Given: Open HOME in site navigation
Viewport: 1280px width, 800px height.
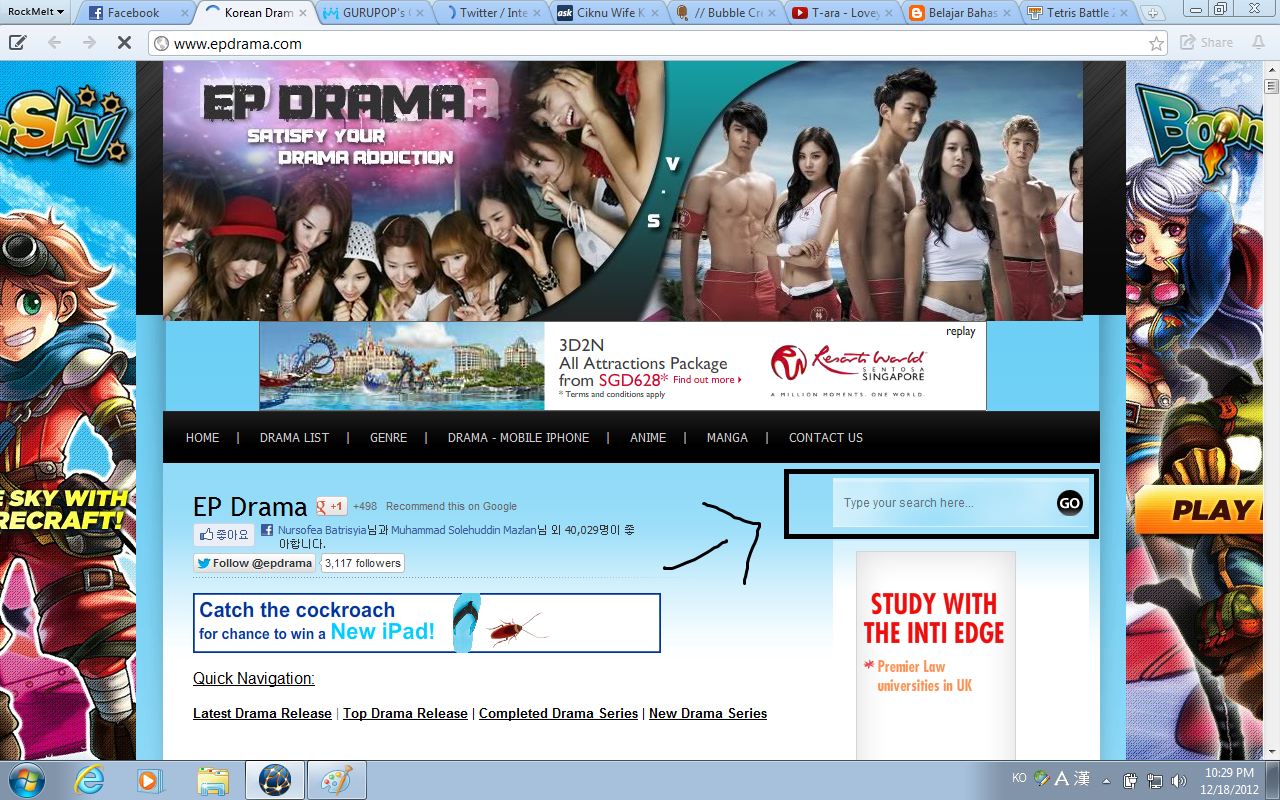Looking at the screenshot, I should point(202,438).
